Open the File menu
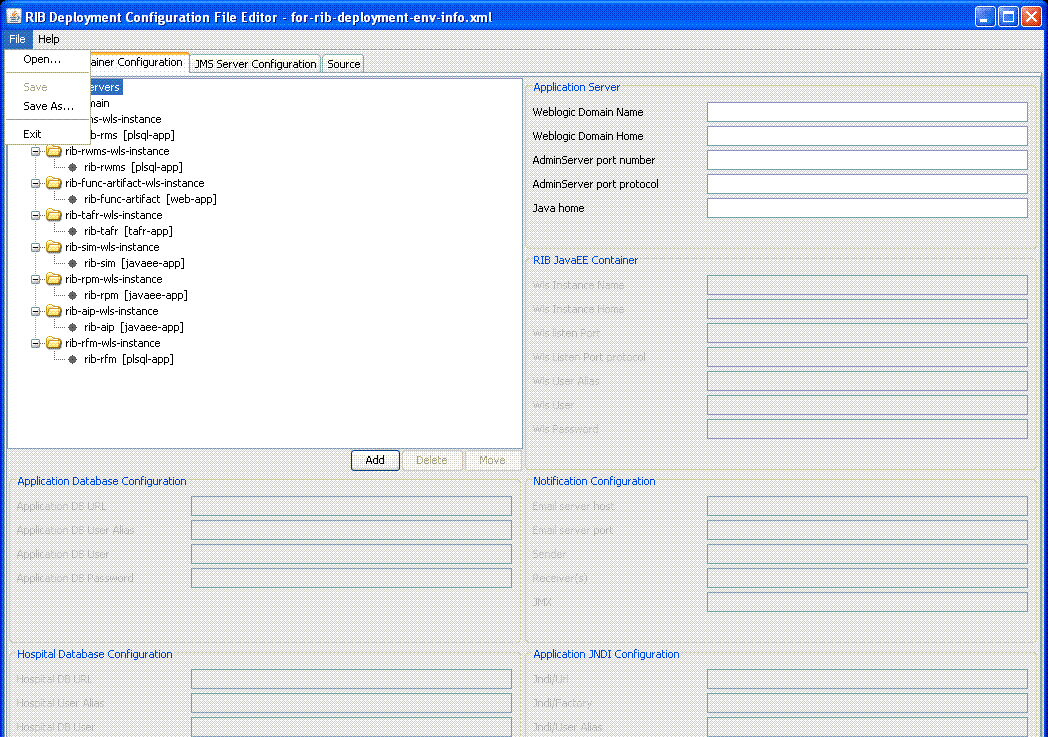Image resolution: width=1048 pixels, height=737 pixels. point(17,39)
